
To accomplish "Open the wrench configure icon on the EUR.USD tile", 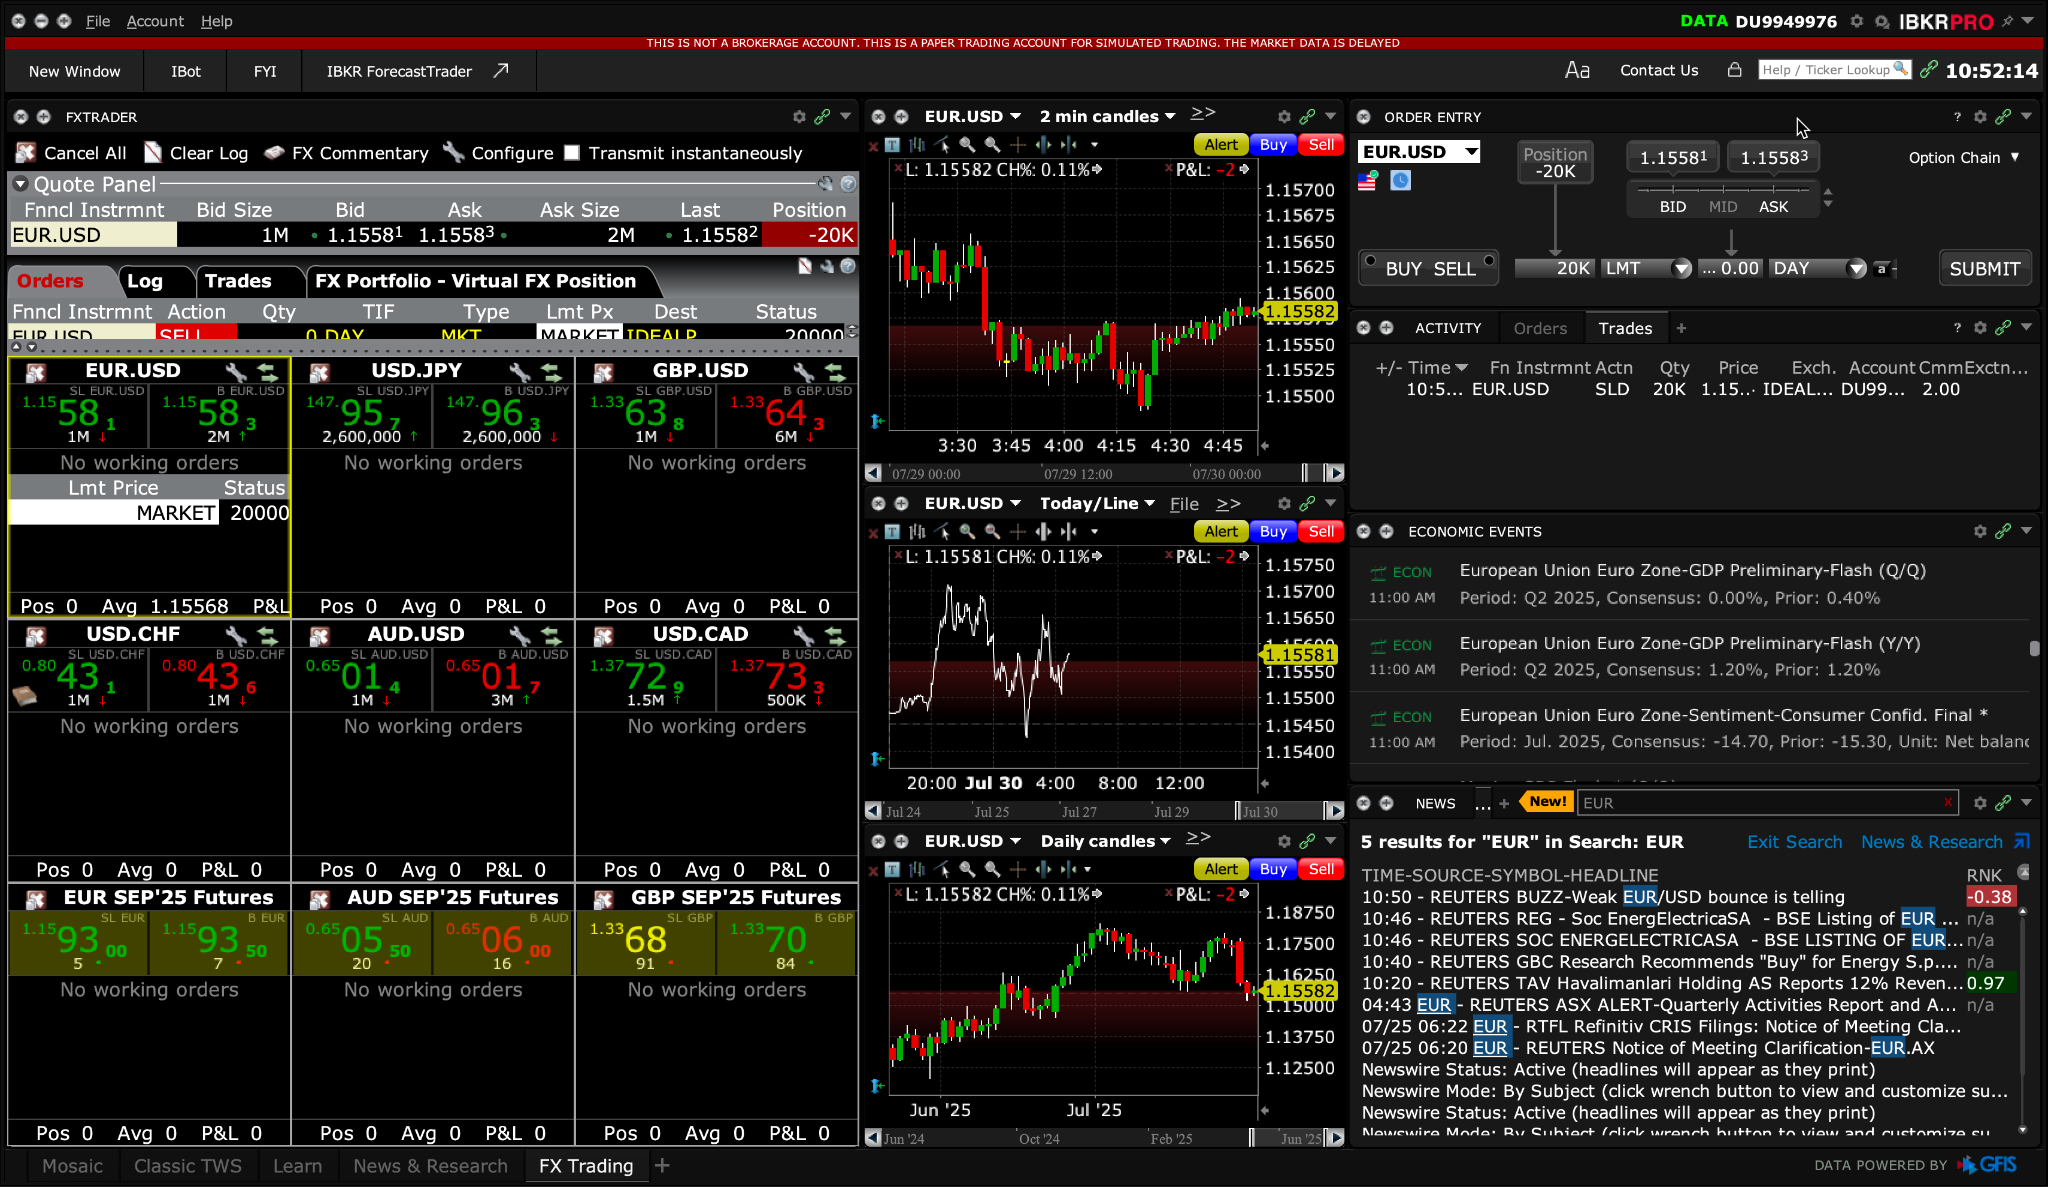I will click(236, 372).
